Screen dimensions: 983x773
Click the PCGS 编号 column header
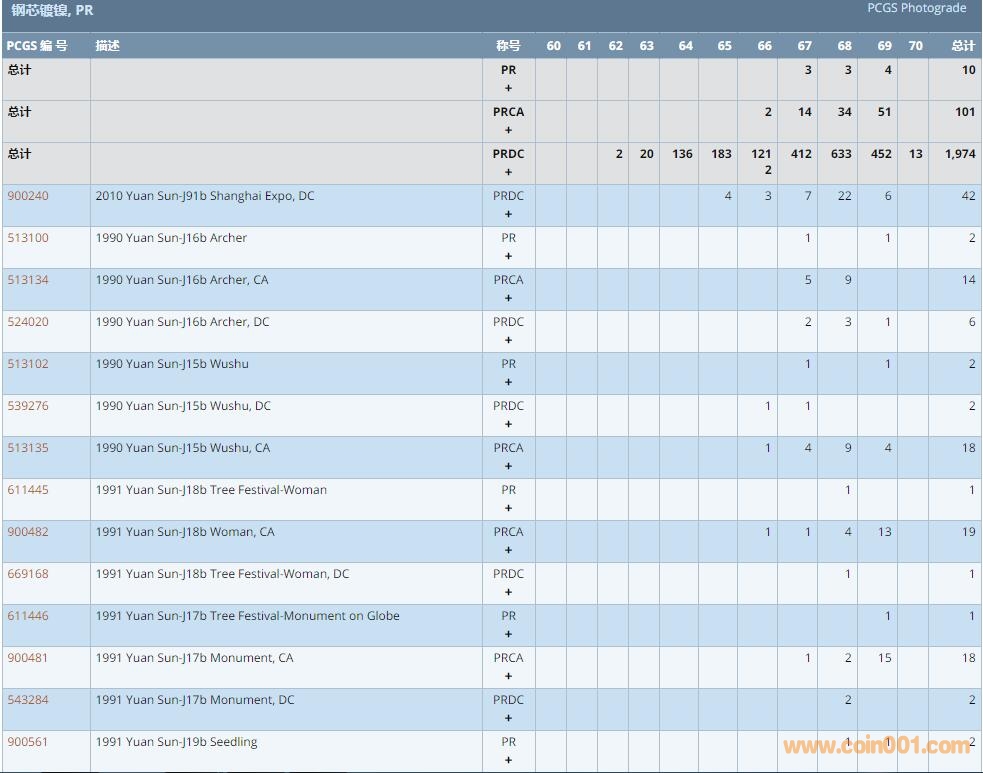[37, 46]
